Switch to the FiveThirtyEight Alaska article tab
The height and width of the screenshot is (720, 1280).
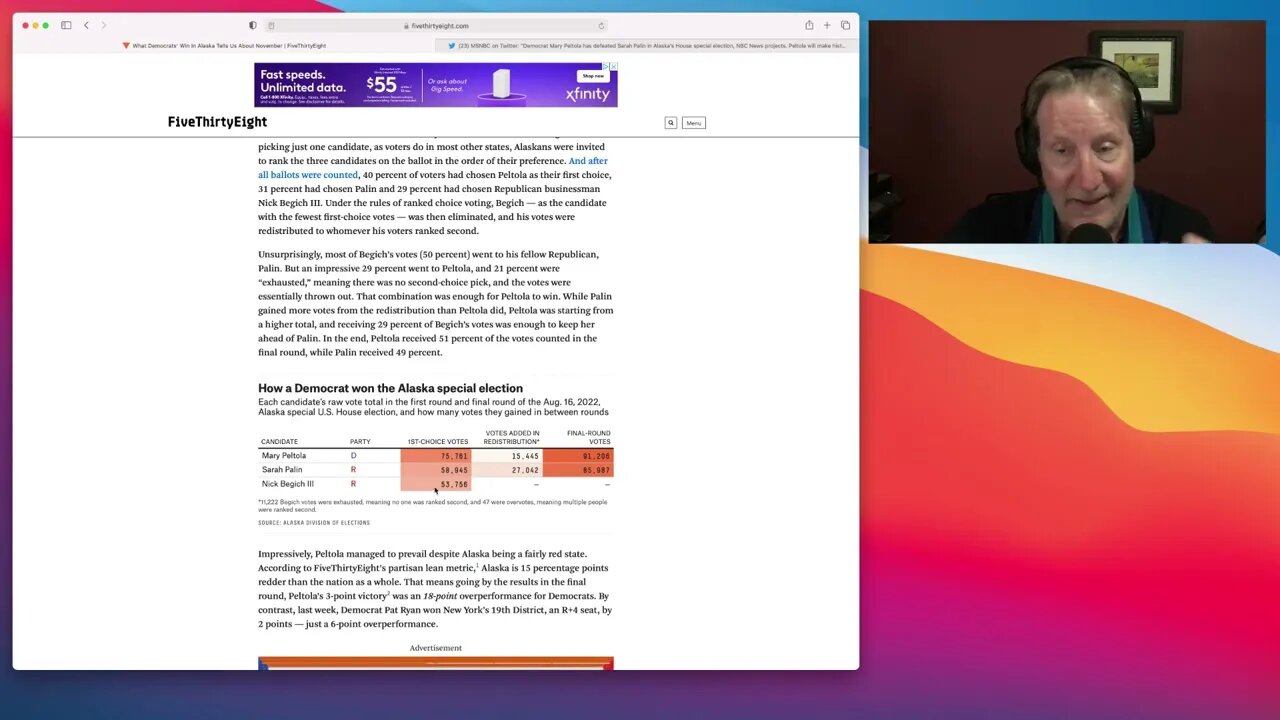pos(224,46)
